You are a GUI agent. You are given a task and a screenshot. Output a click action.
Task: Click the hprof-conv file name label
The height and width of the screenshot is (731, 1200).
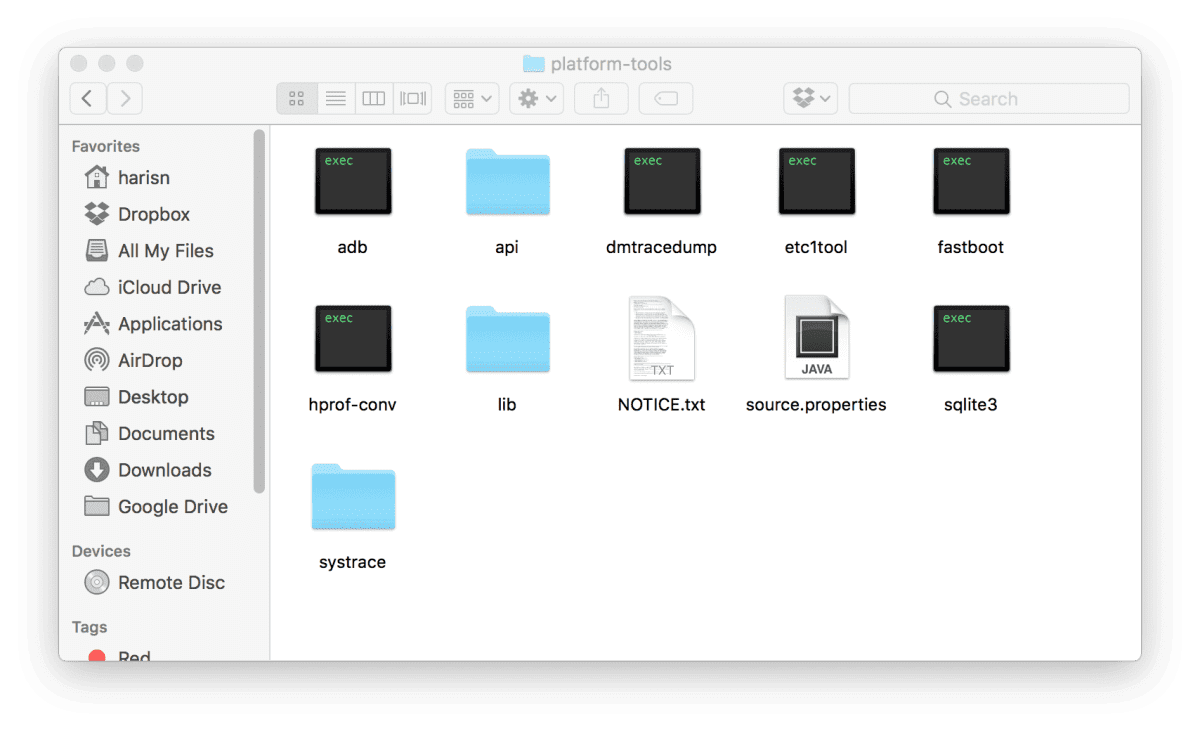[353, 405]
